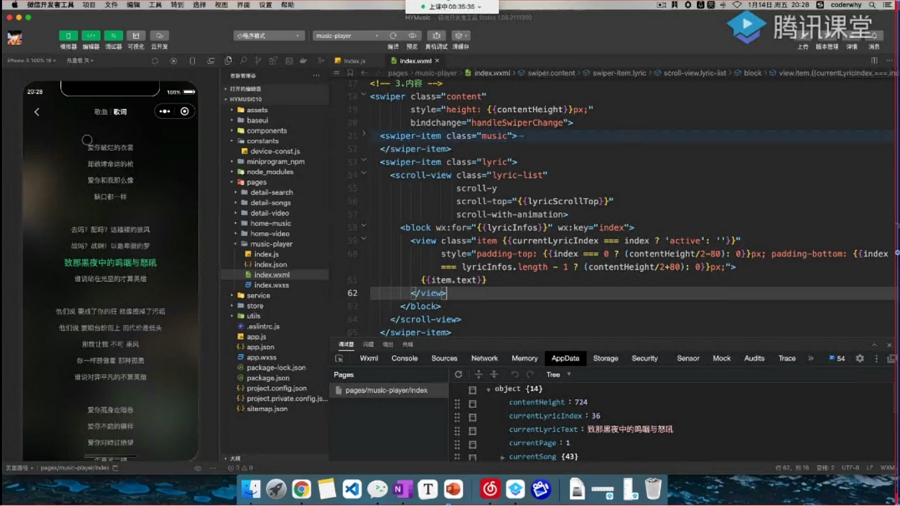900x506 pixels.
Task: Click the mini program capsule menu dots
Action: [165, 112]
